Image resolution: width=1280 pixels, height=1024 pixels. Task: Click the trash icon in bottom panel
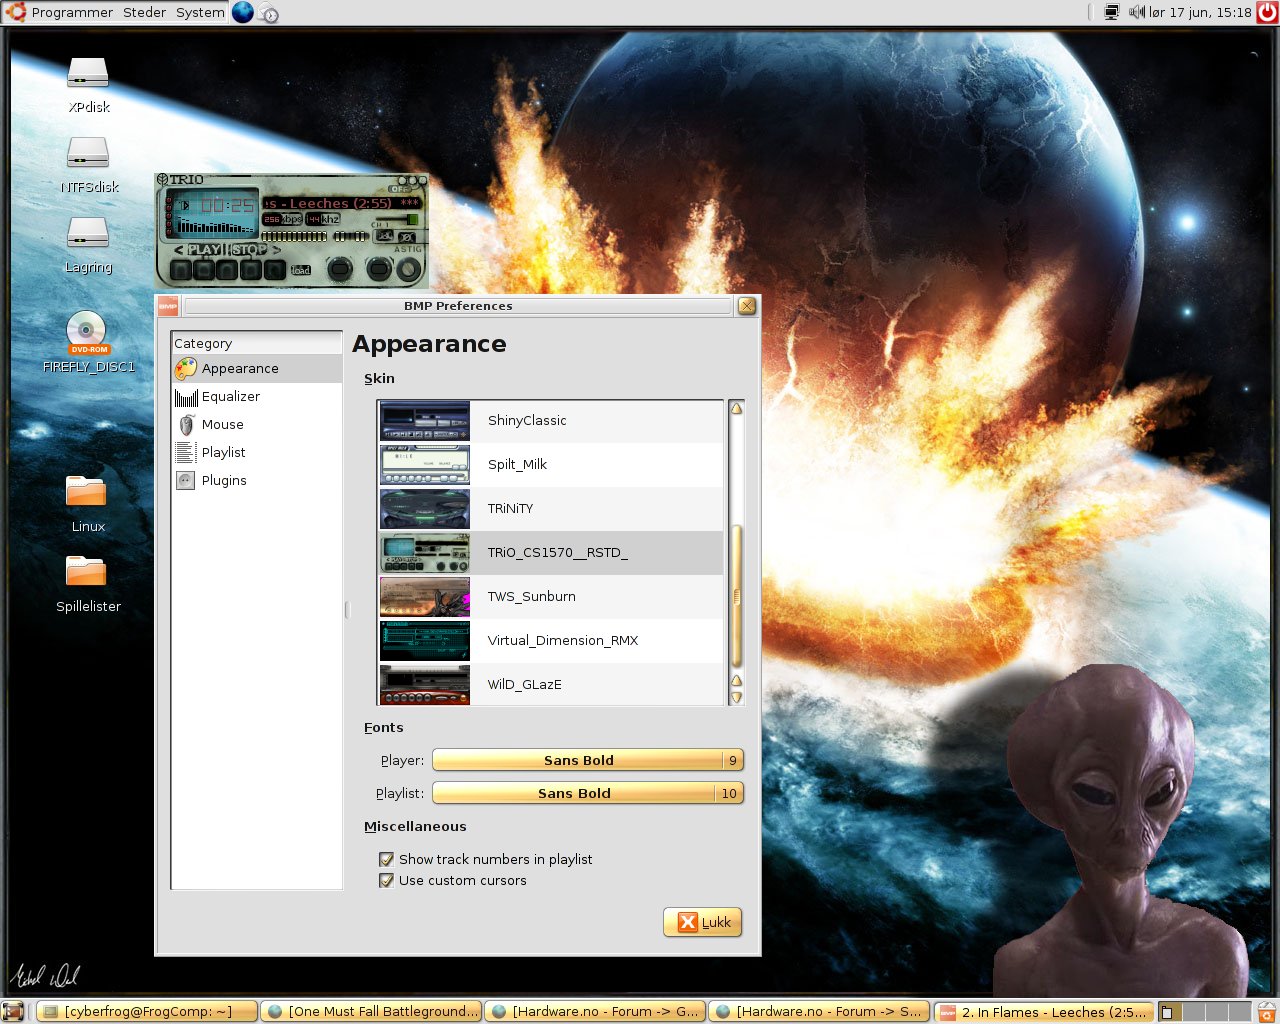click(x=1266, y=1011)
